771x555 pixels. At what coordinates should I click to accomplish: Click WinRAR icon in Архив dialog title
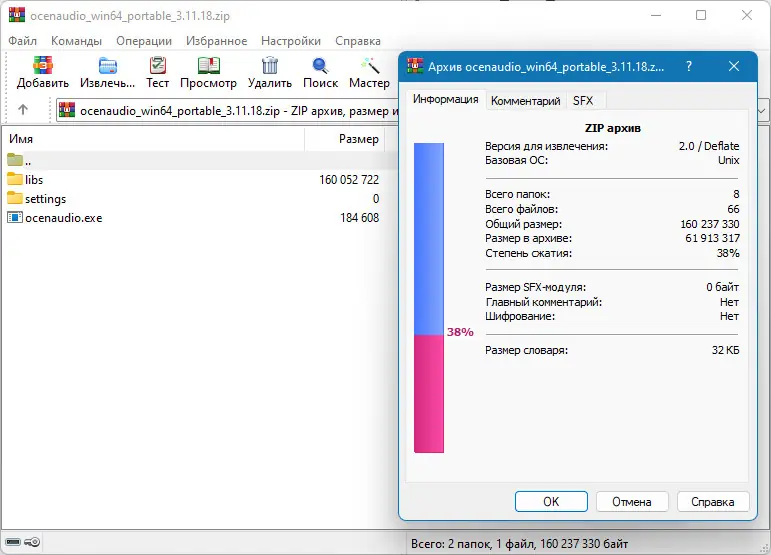click(415, 66)
